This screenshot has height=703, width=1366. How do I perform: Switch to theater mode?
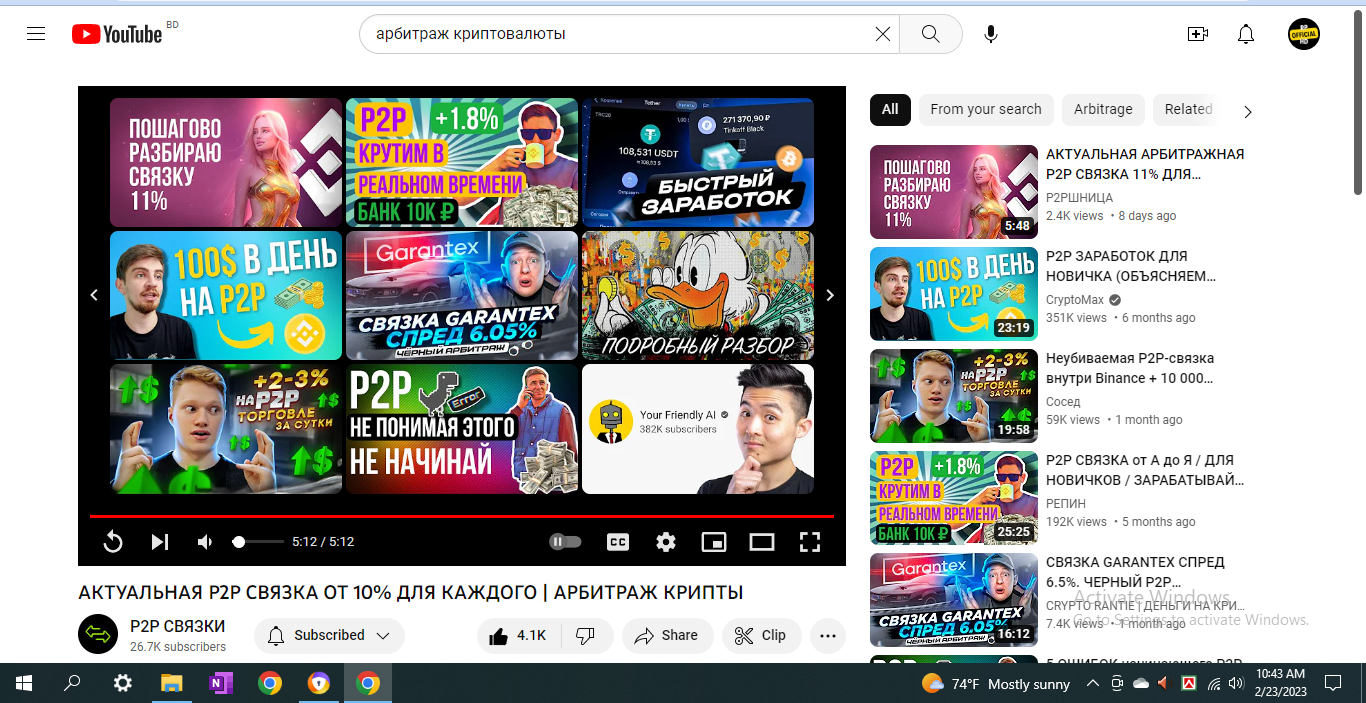click(x=762, y=542)
